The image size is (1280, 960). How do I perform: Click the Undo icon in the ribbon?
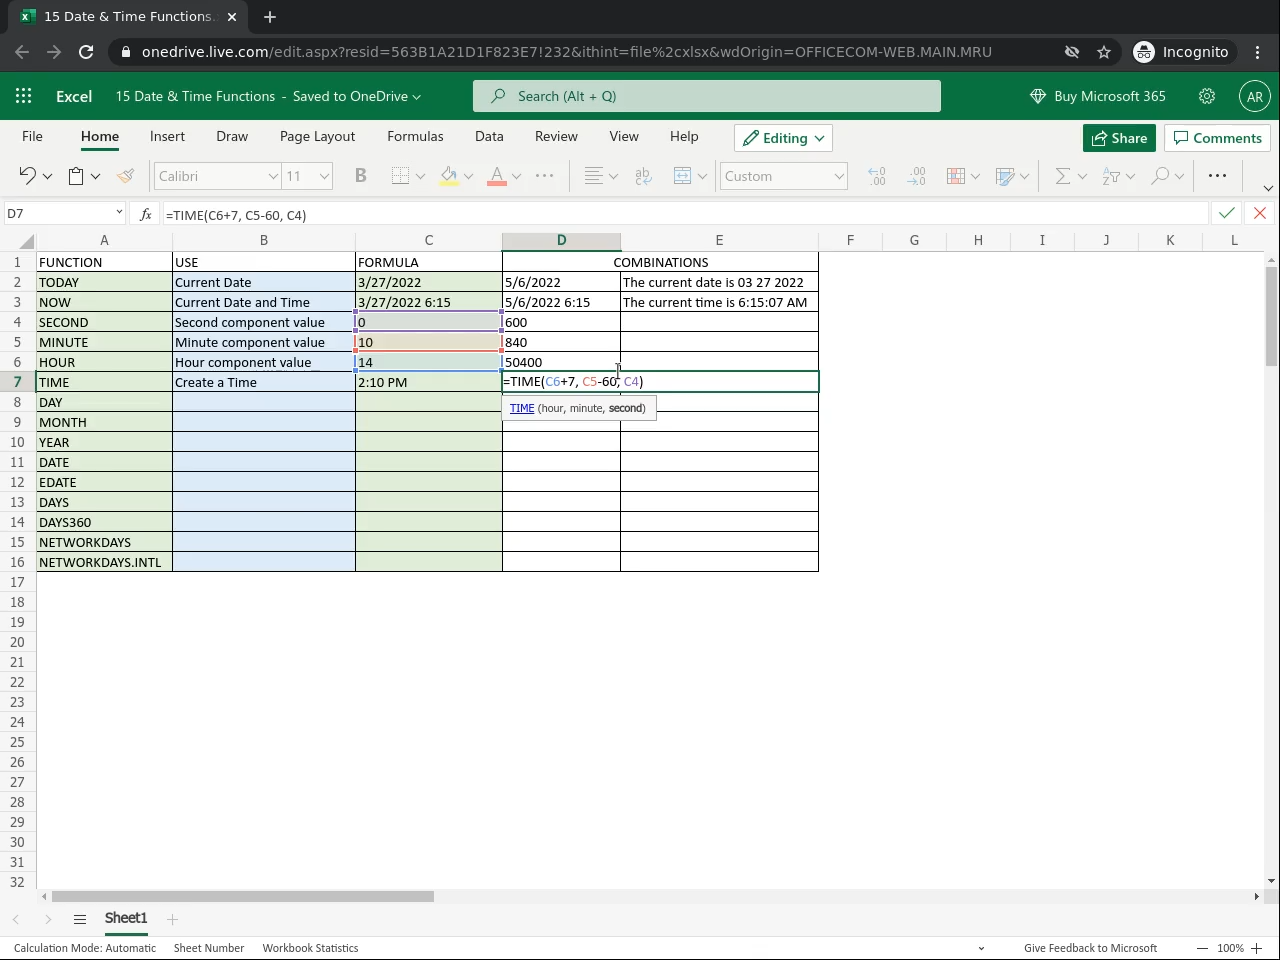pos(27,176)
